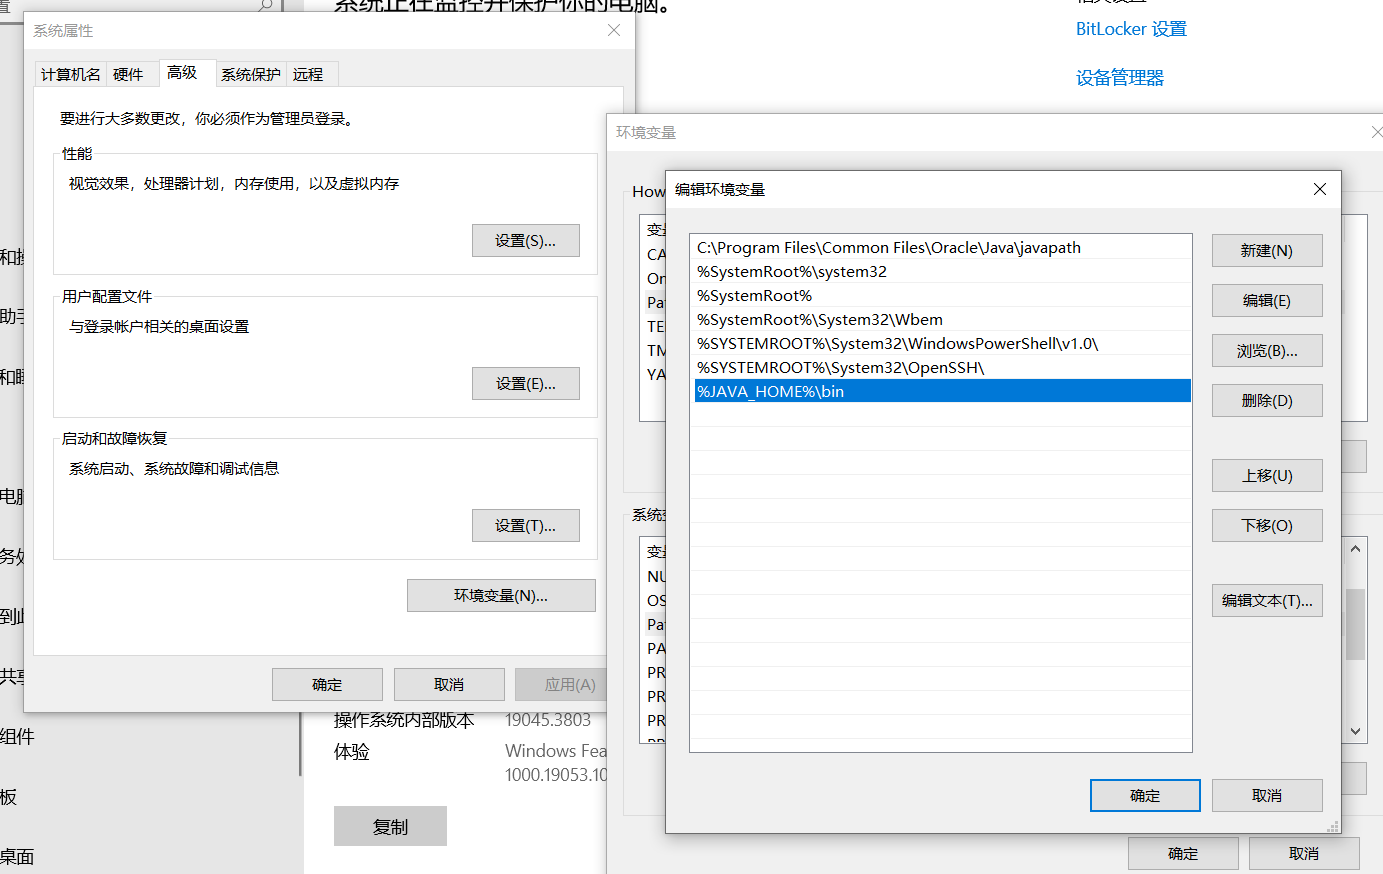
Task: Click 编辑文本(T)... button
Action: (1266, 601)
